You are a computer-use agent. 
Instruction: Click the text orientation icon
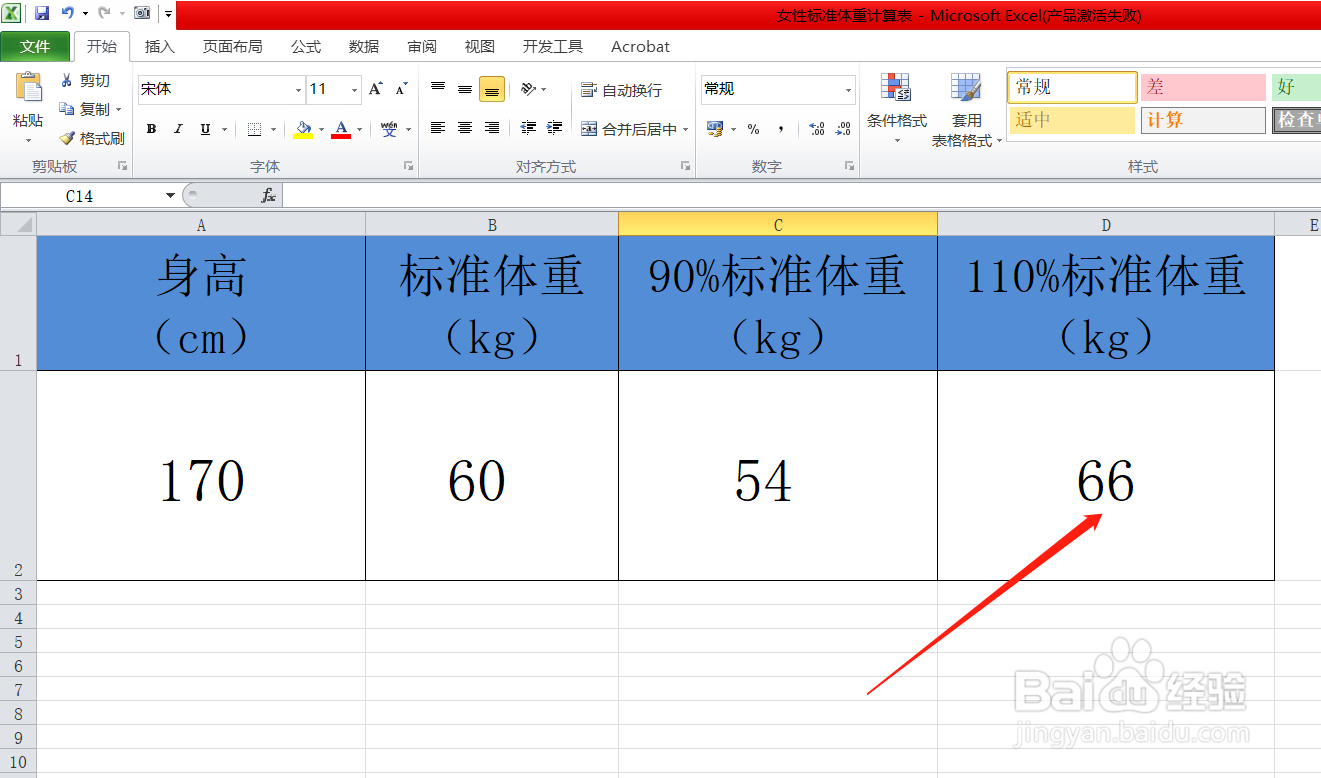529,89
